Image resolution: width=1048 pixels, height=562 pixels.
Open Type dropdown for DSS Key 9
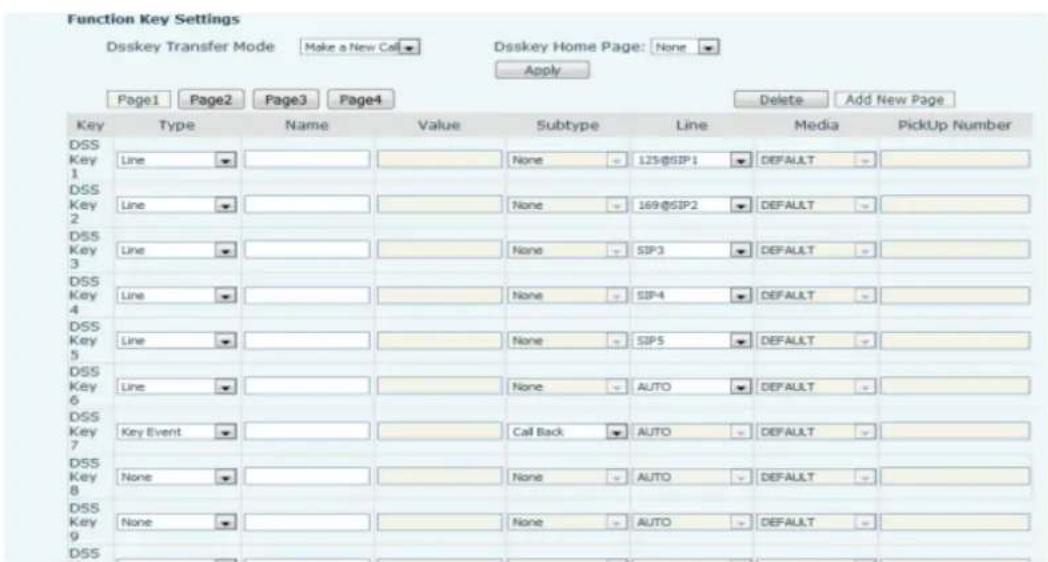176,522
